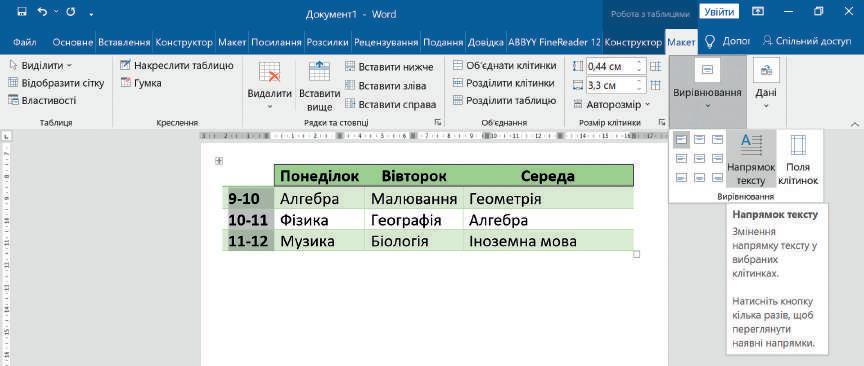Click the Видалити delete table icon
The height and width of the screenshot is (366, 864).
tap(269, 72)
